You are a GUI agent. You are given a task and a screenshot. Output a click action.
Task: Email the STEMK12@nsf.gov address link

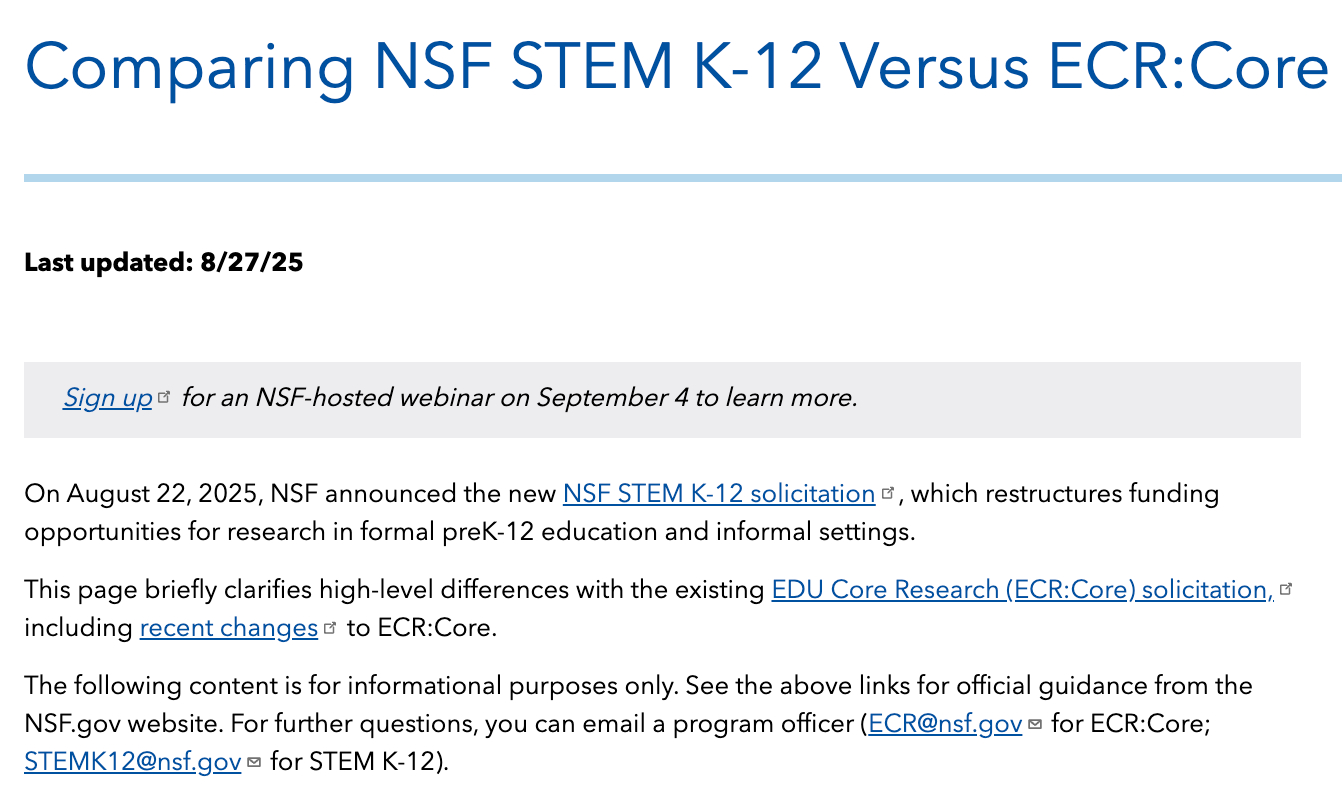[x=132, y=762]
